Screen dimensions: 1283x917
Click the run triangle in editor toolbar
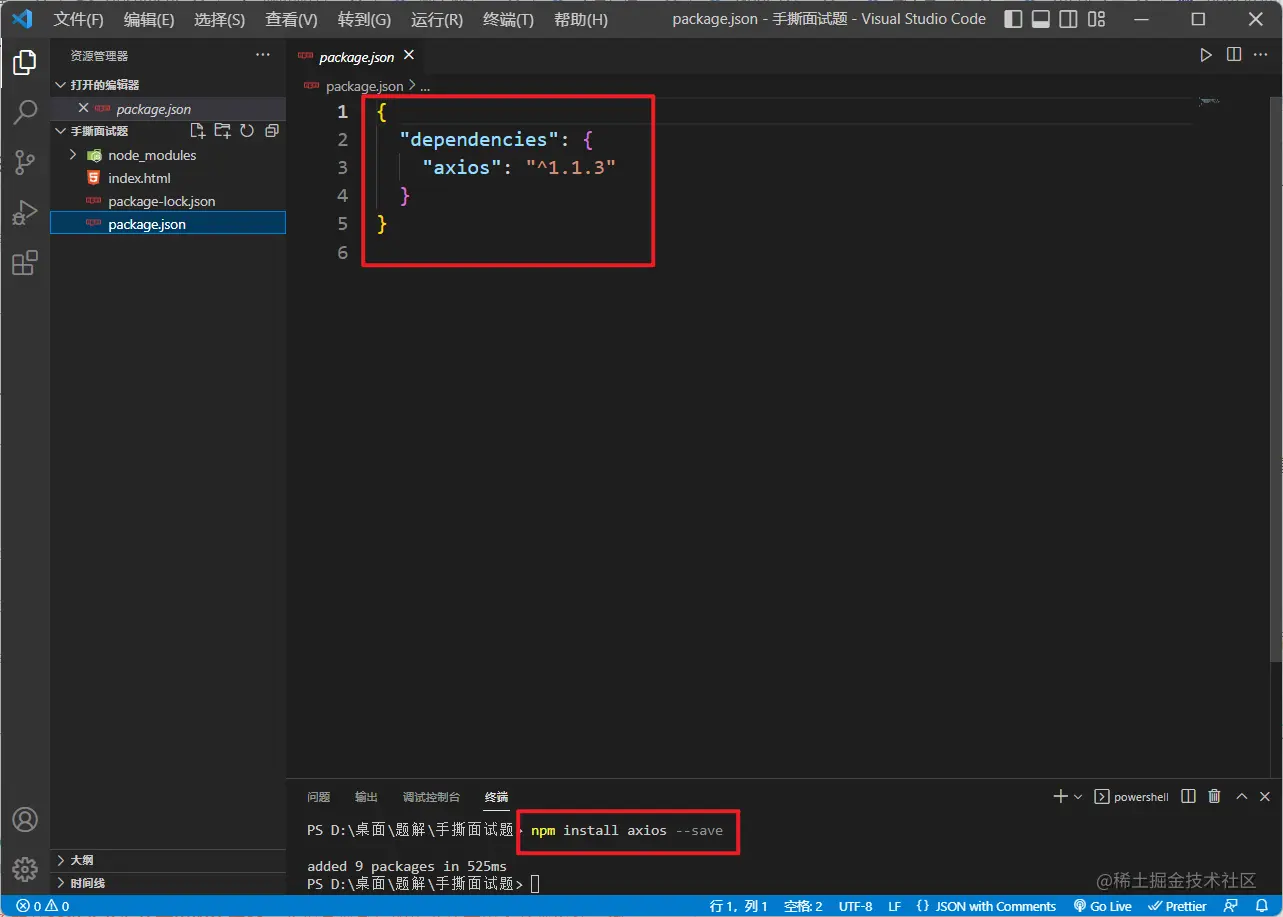(1206, 56)
